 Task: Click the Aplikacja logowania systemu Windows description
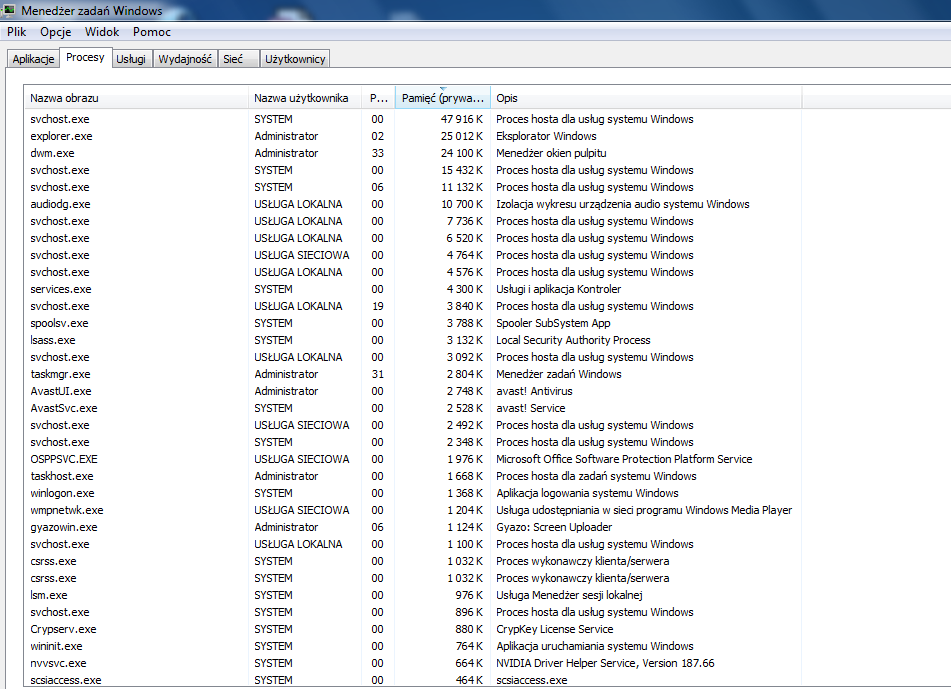point(587,492)
